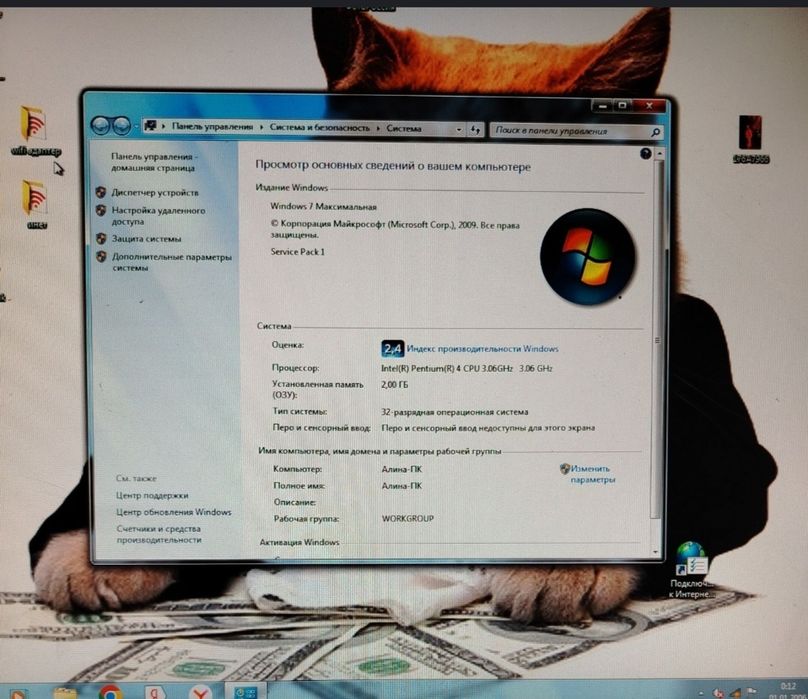Open Yandex Browser on taskbar

click(x=199, y=693)
